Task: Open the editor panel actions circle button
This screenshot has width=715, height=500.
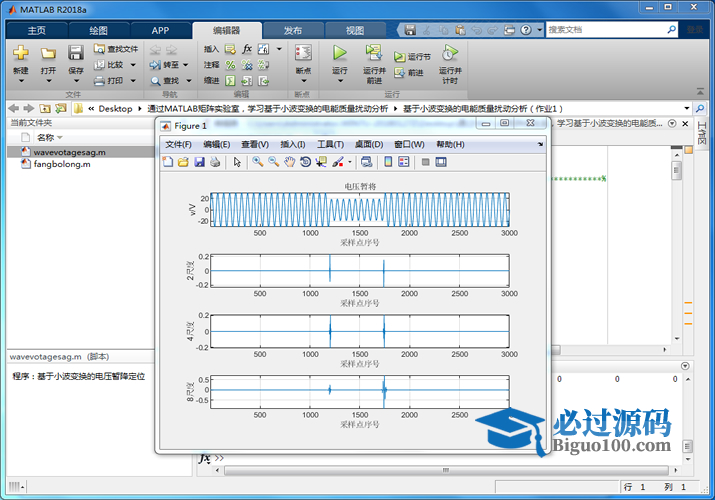Action: click(x=672, y=124)
